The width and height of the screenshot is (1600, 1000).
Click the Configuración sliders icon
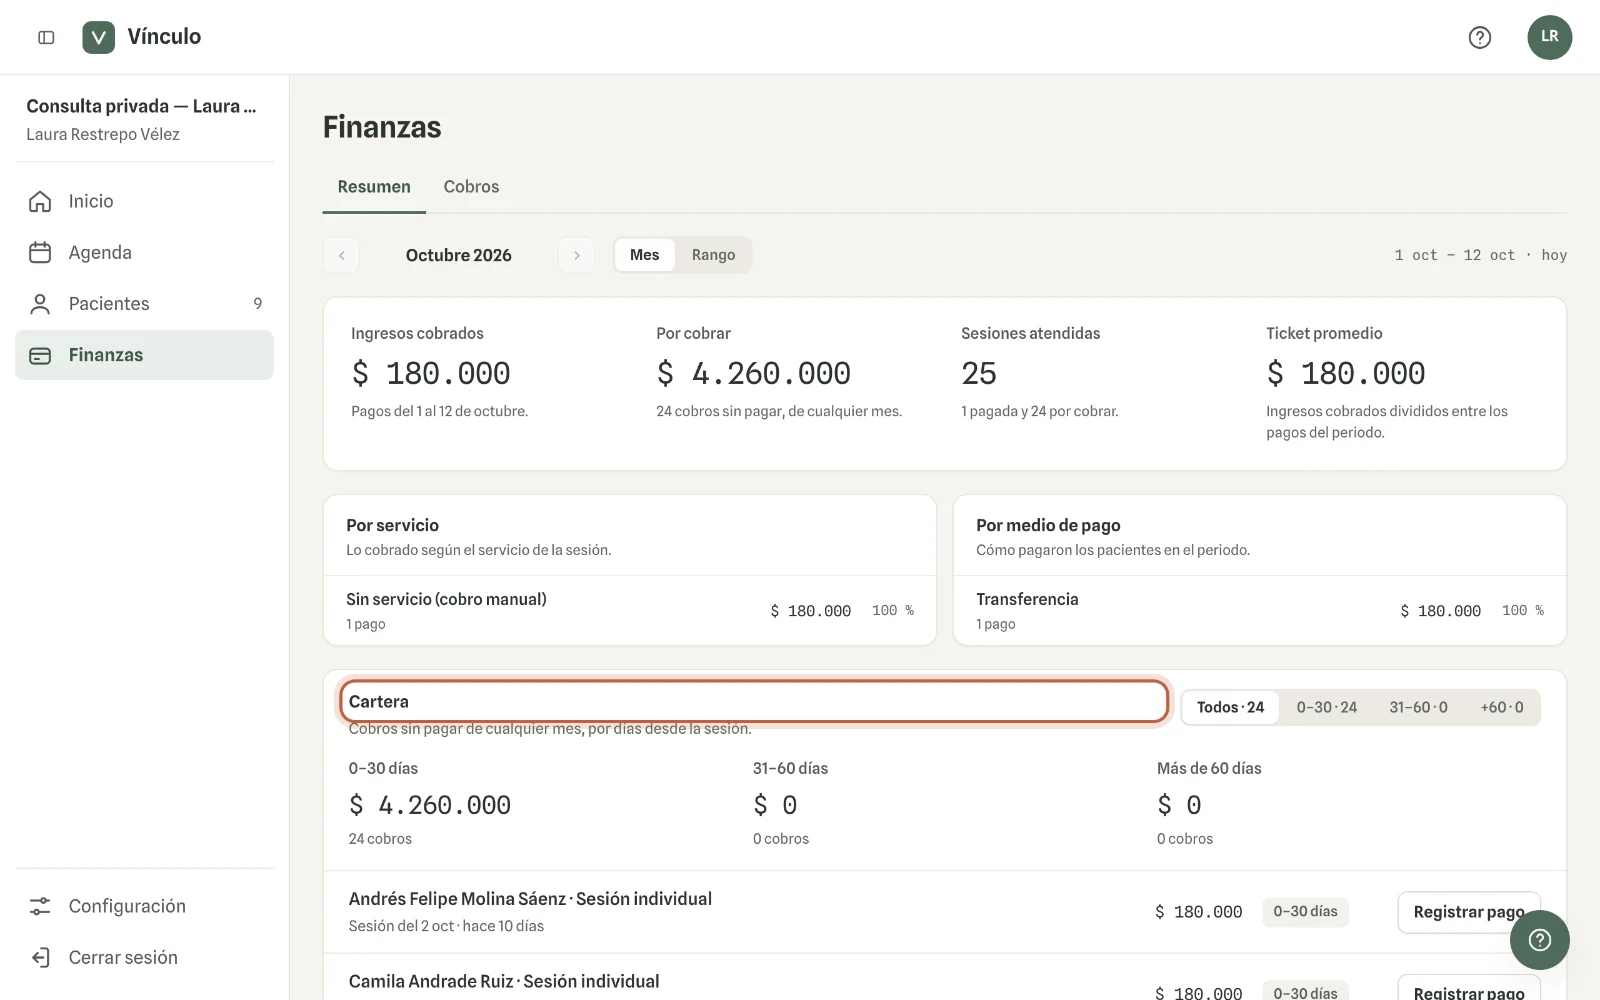[x=40, y=906]
